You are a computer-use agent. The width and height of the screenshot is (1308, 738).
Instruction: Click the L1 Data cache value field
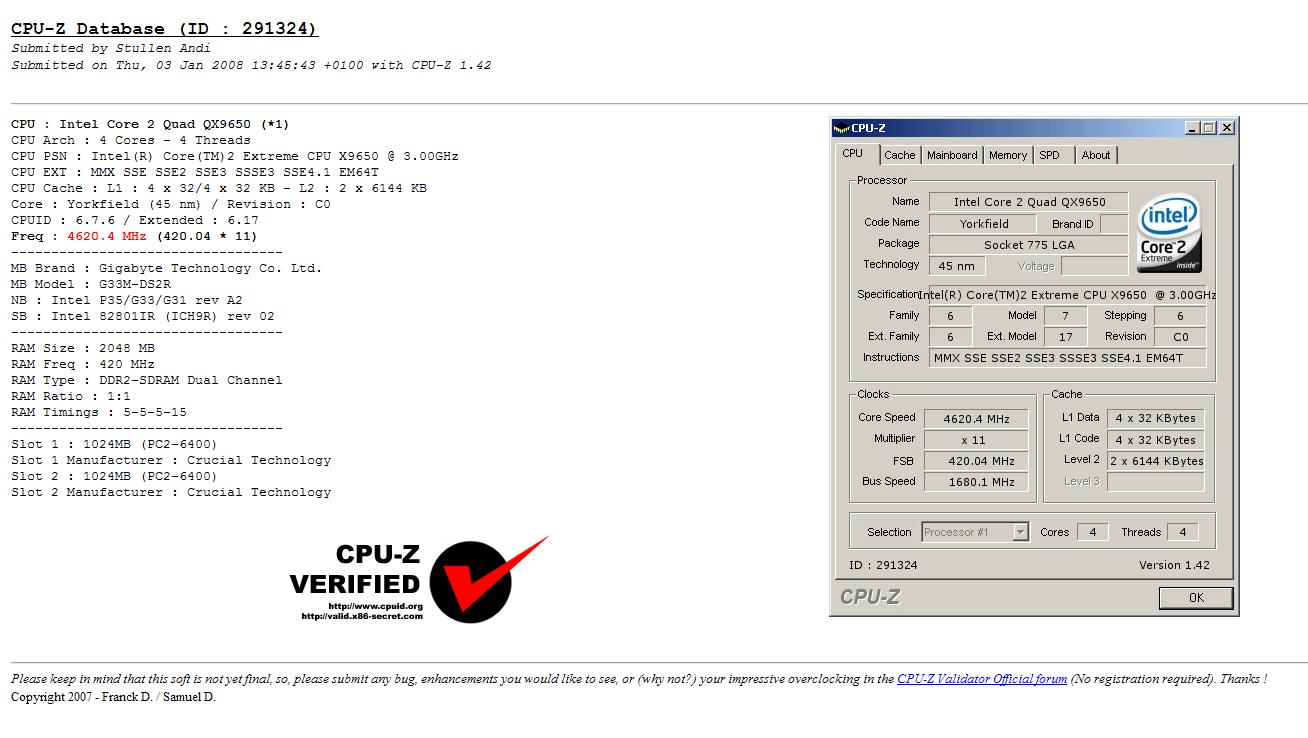pos(1156,419)
